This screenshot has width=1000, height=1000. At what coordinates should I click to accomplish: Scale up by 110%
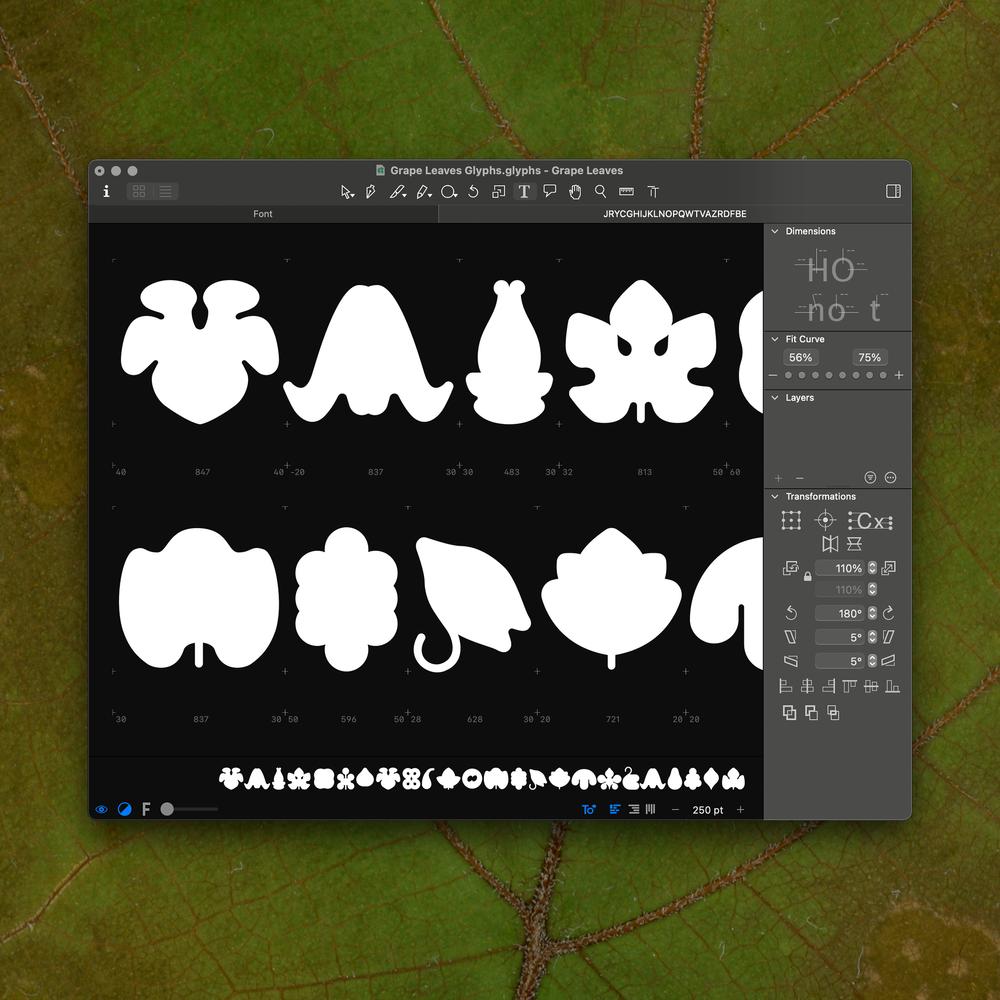pyautogui.click(x=888, y=568)
